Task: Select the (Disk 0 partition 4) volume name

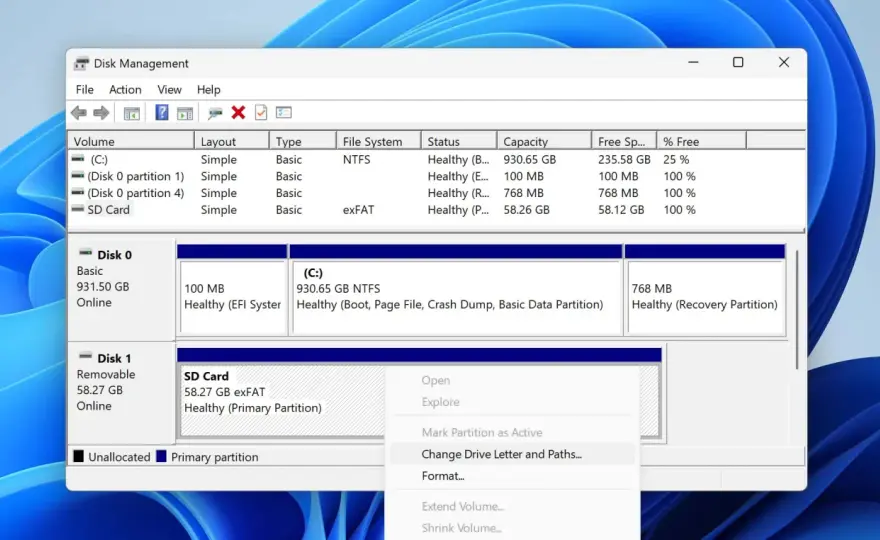Action: coord(136,193)
